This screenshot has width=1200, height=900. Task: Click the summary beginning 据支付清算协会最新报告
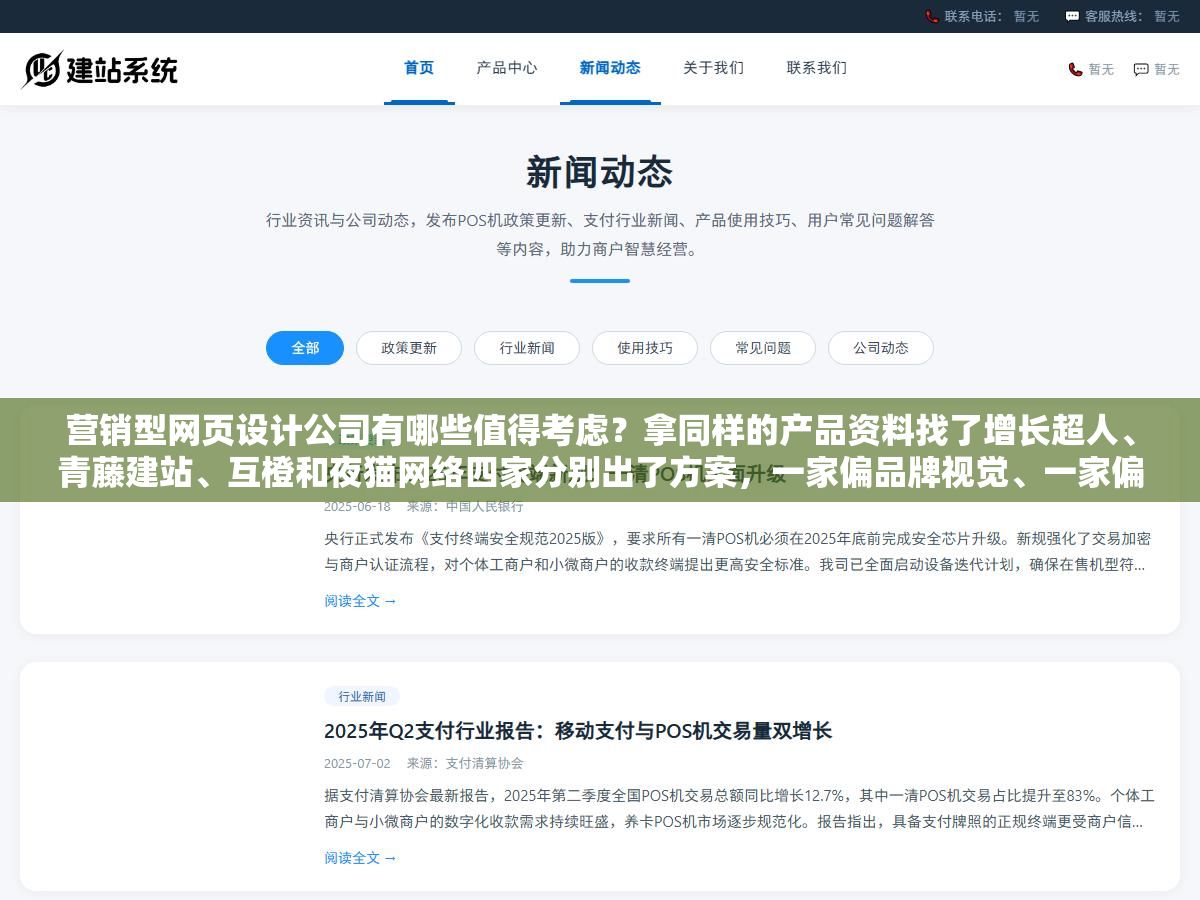click(739, 809)
